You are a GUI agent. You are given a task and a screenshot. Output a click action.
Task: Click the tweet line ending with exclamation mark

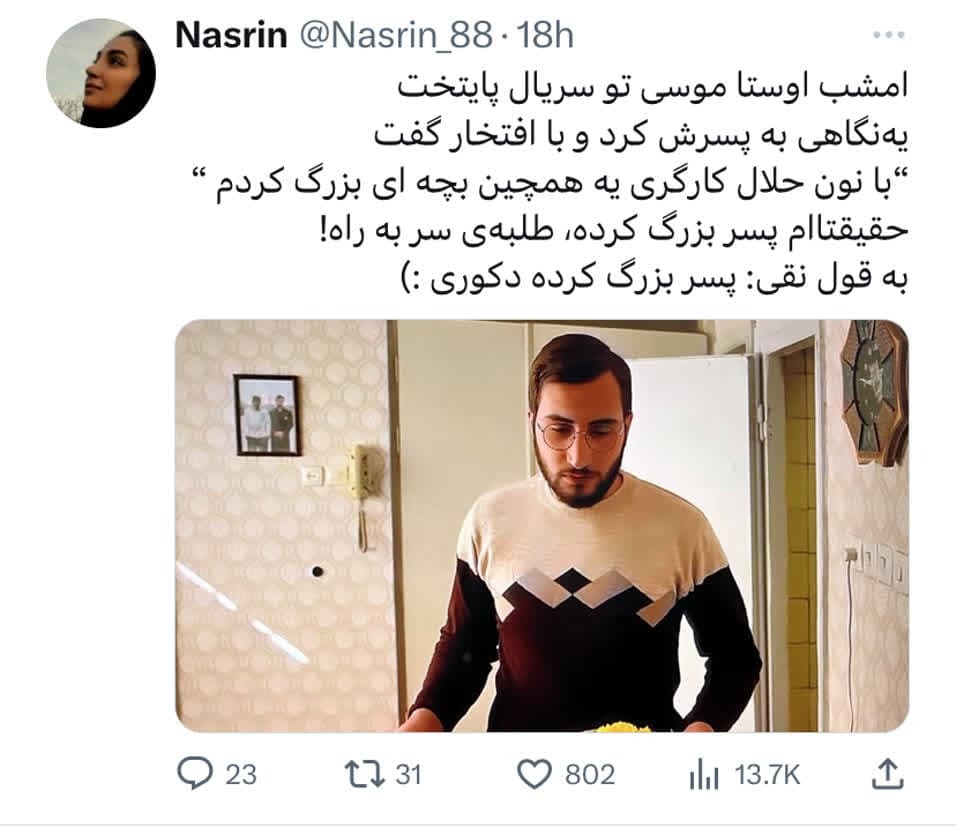click(x=614, y=232)
